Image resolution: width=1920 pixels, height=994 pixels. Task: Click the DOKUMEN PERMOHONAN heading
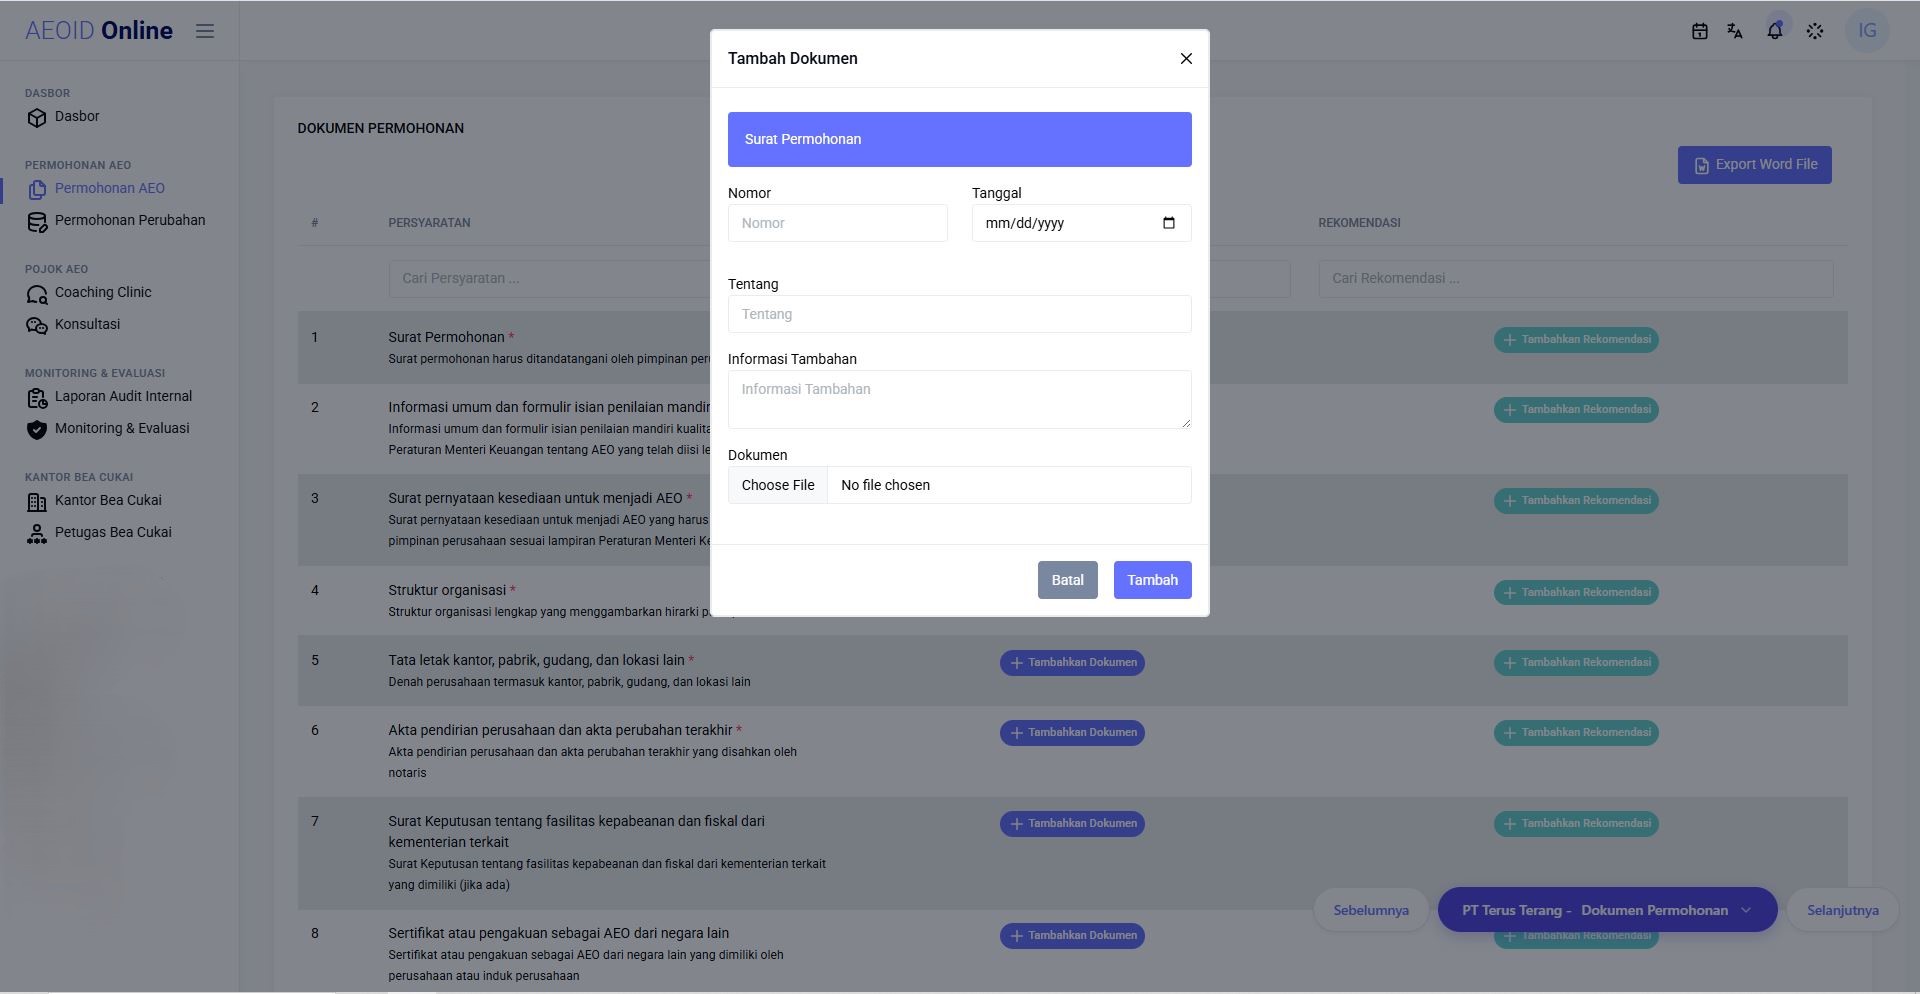pos(380,128)
